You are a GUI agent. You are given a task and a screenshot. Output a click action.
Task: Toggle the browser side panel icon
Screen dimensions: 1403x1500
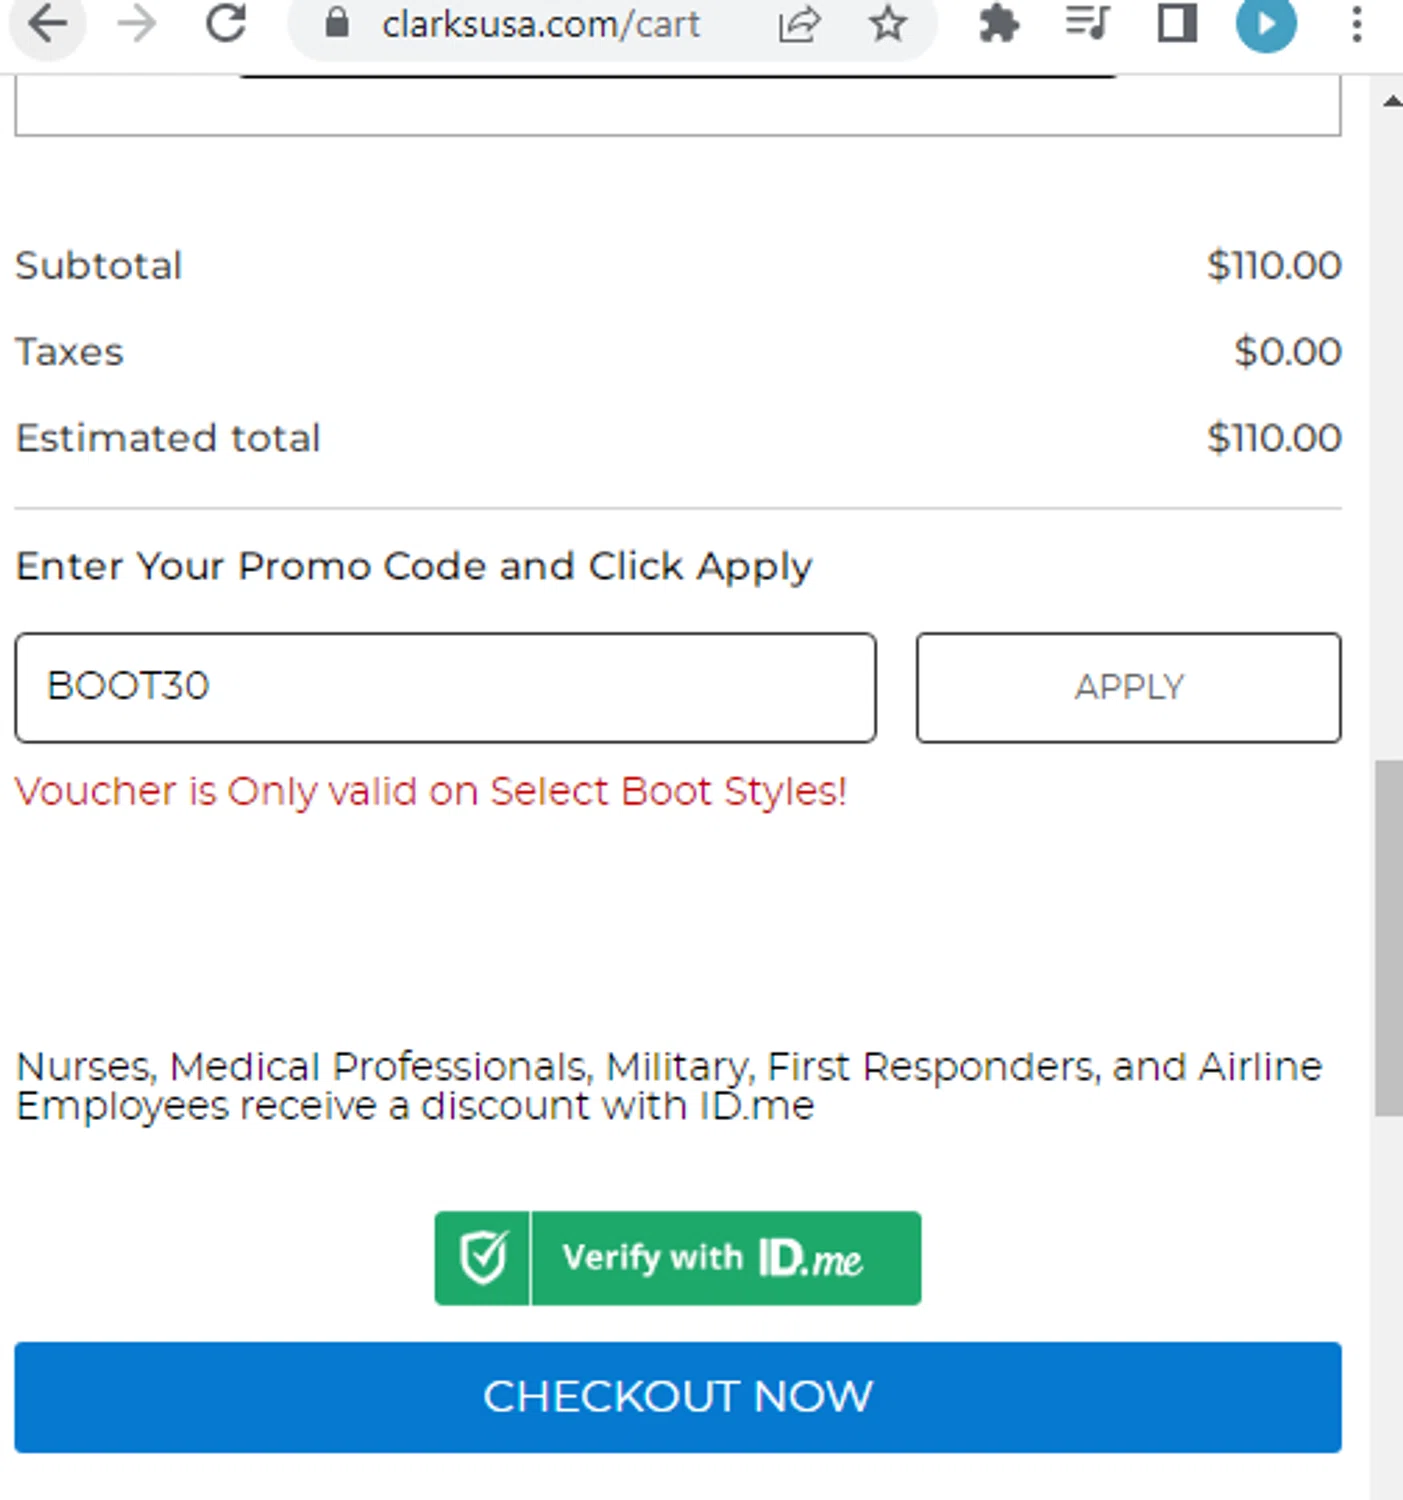1177,23
